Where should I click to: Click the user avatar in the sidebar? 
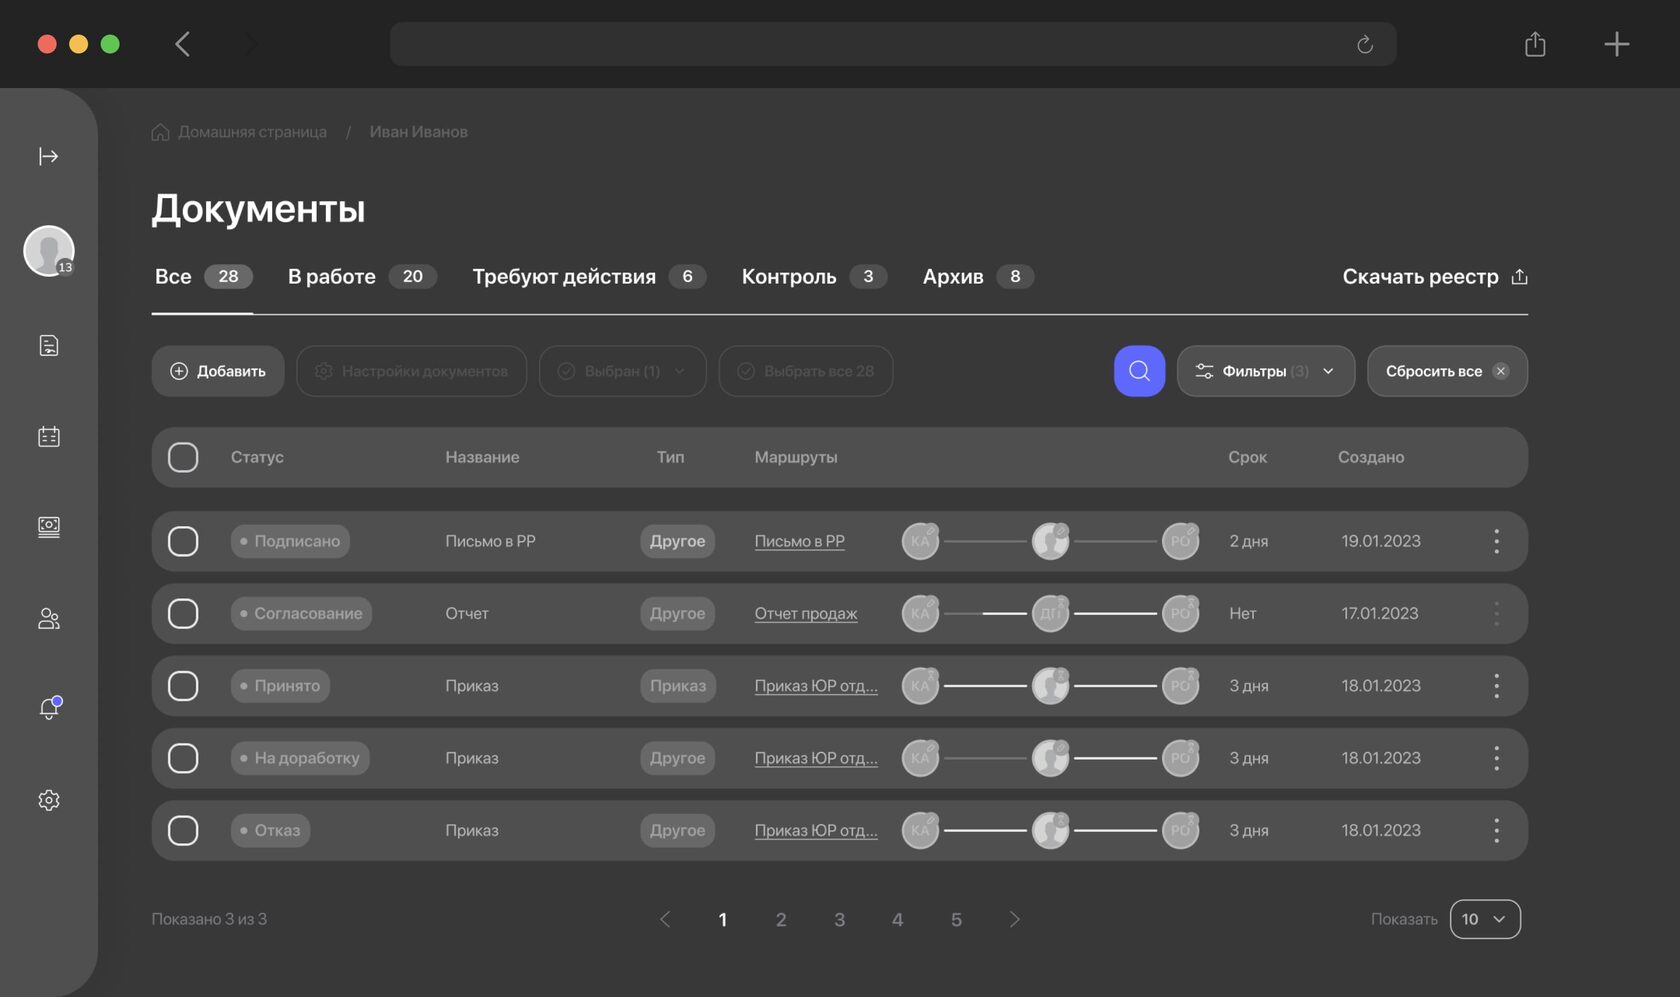(x=48, y=250)
